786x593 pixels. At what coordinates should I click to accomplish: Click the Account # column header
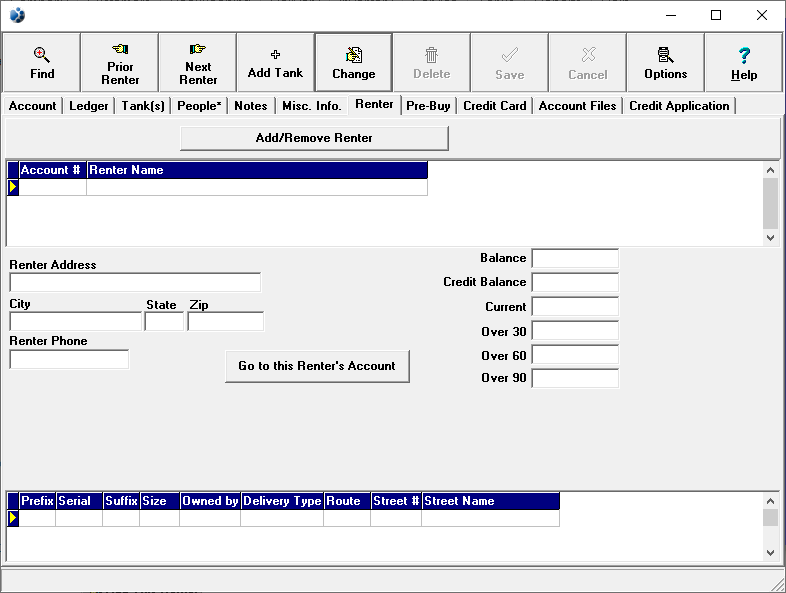[x=53, y=170]
